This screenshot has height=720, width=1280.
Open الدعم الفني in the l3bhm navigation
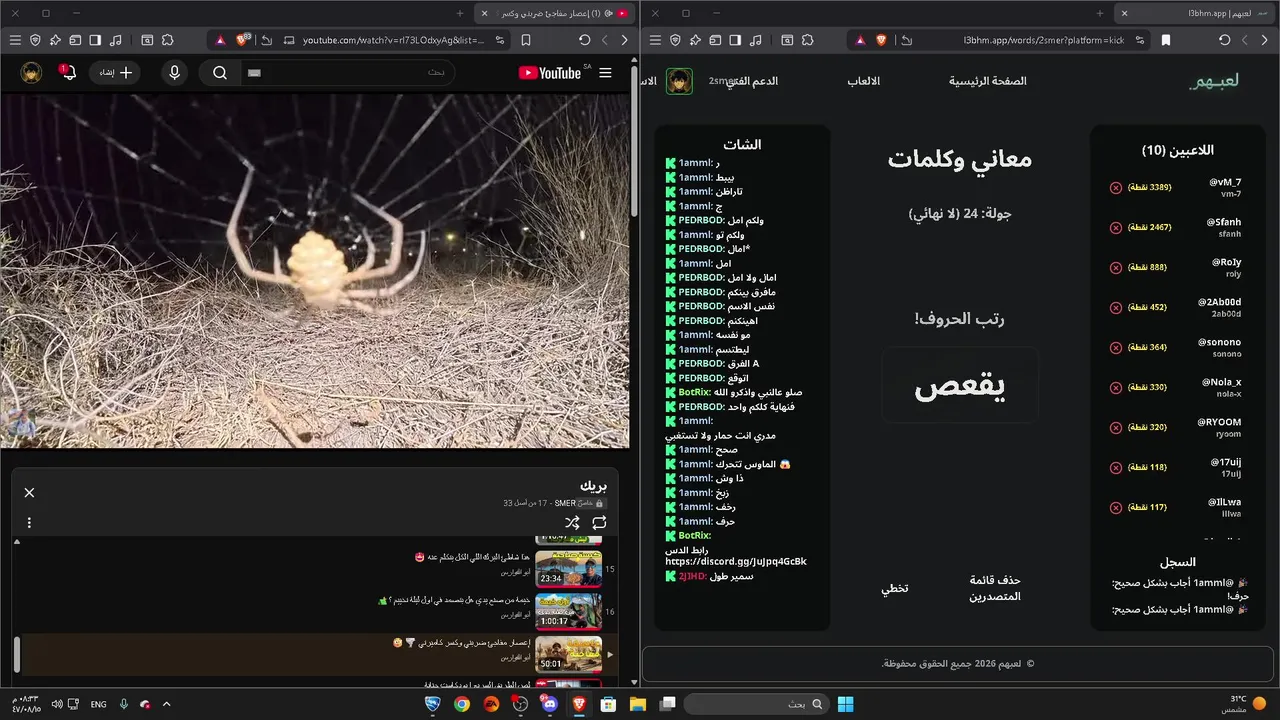(x=751, y=81)
